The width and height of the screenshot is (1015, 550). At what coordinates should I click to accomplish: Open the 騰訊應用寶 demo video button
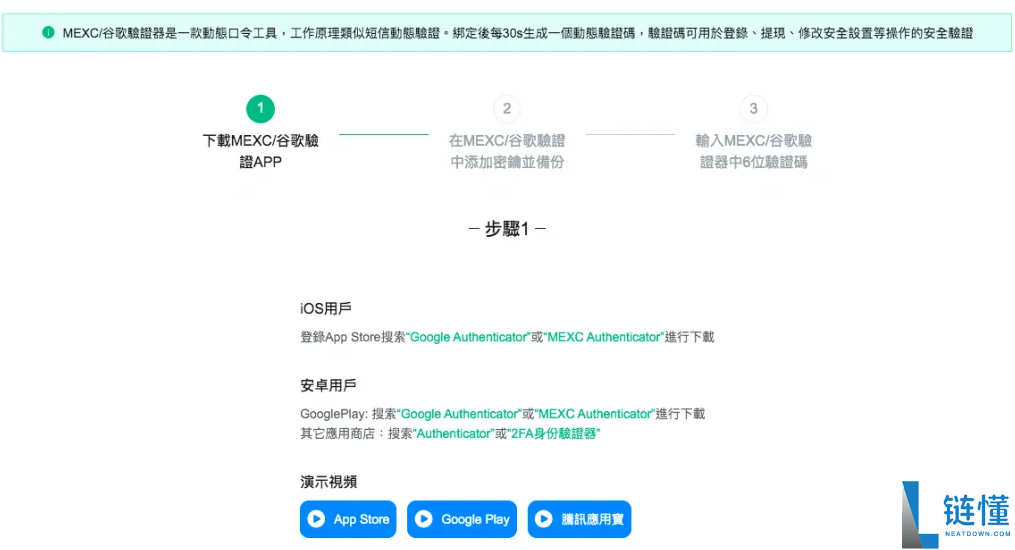pos(579,519)
